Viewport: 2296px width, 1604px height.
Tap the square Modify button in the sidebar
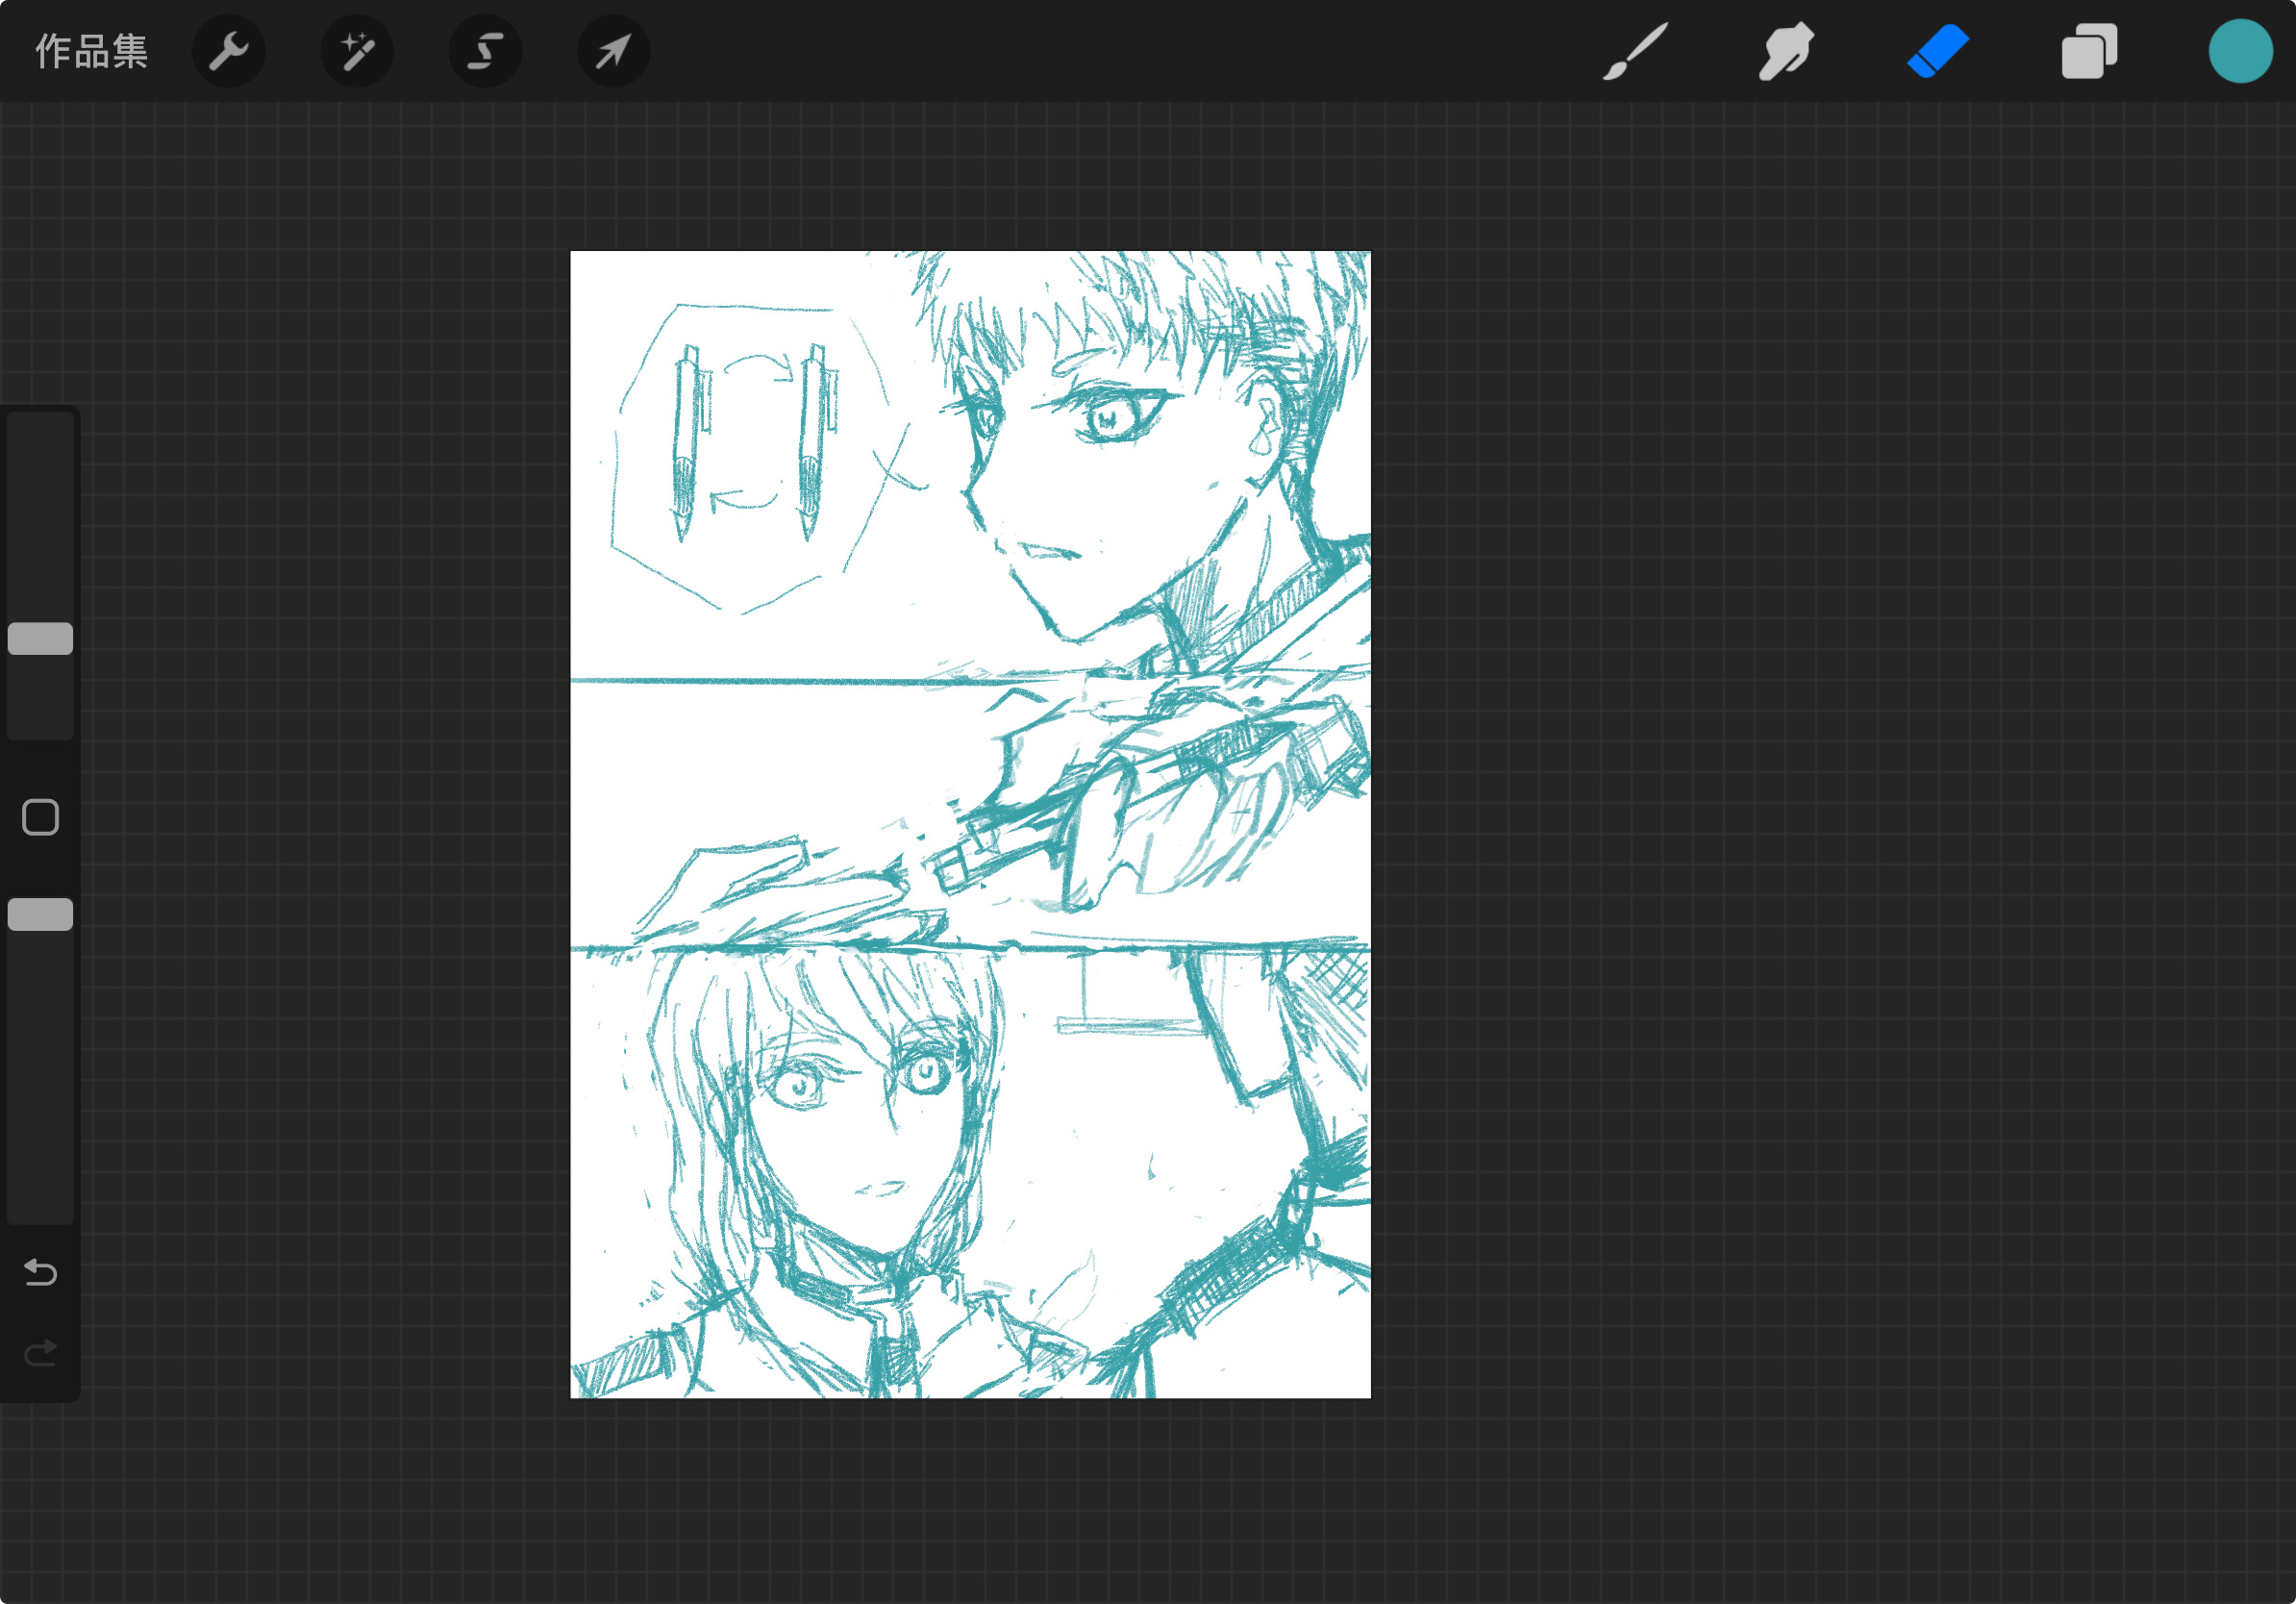coord(40,817)
